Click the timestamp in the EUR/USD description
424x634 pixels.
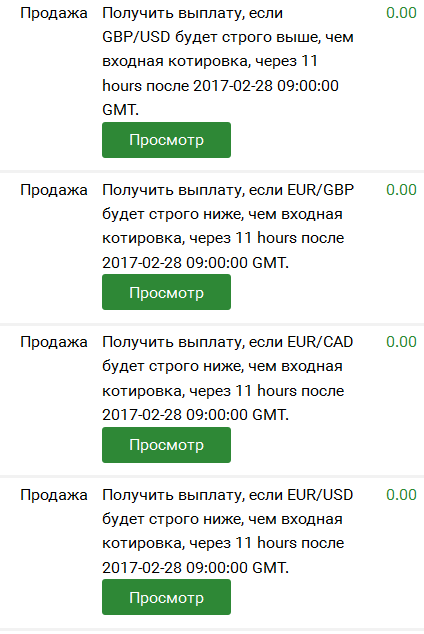(195, 568)
